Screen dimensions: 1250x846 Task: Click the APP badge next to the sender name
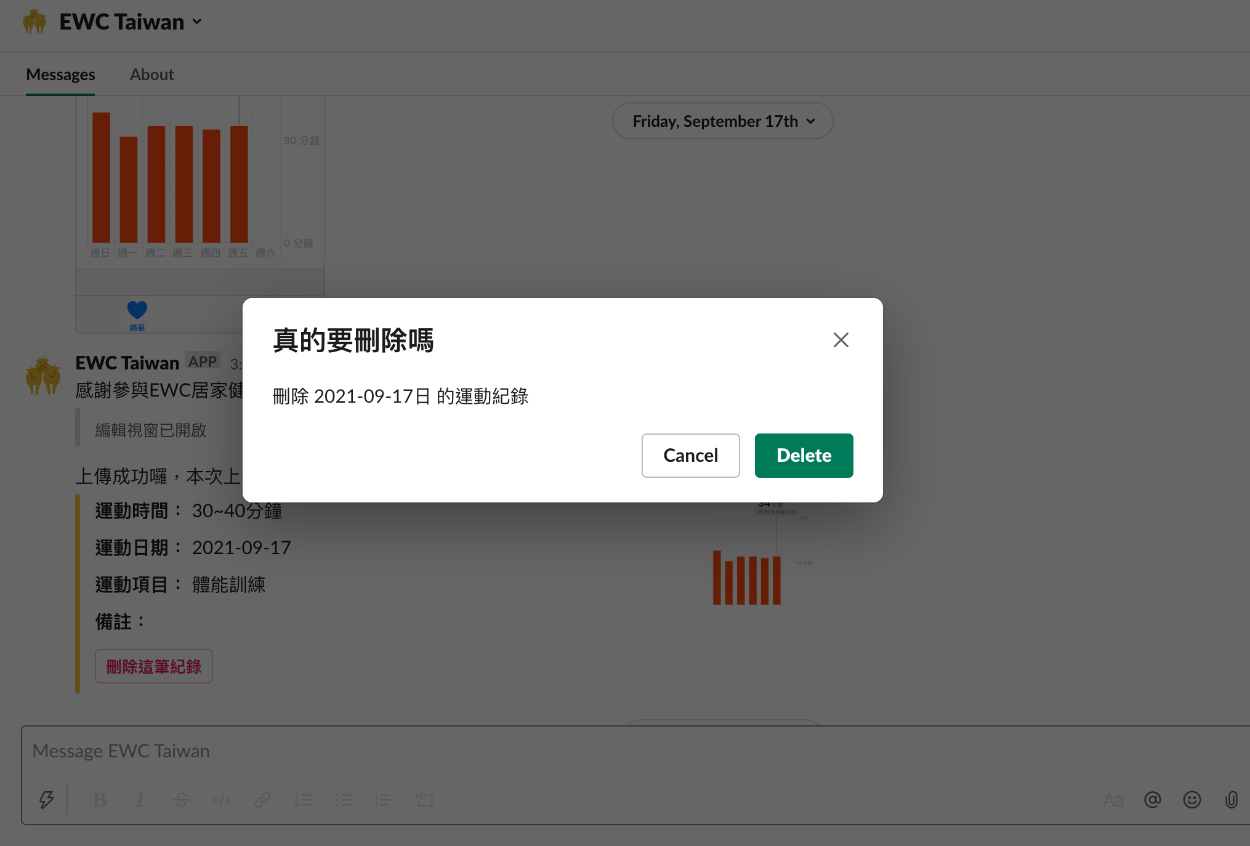[x=203, y=362]
